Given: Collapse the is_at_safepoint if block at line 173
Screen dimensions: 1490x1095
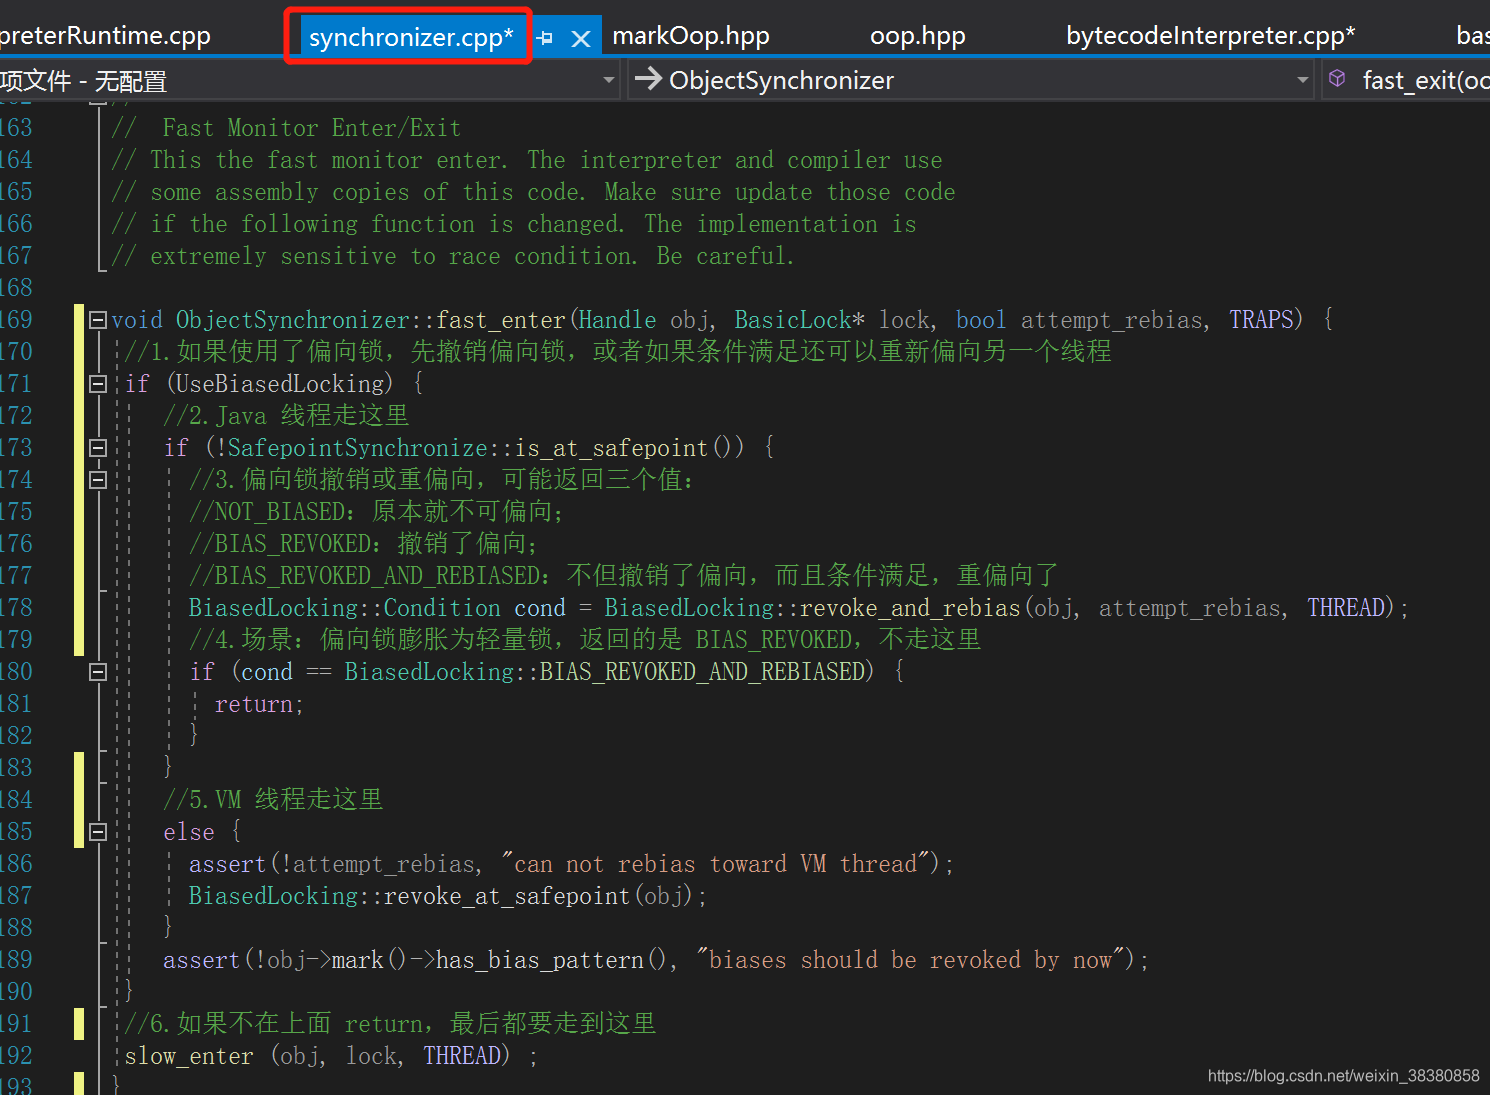Looking at the screenshot, I should tap(98, 448).
